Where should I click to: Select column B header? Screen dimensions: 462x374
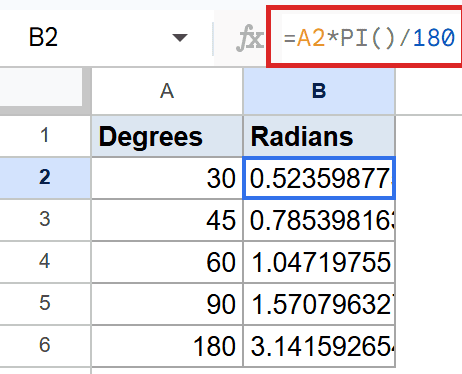click(x=319, y=91)
